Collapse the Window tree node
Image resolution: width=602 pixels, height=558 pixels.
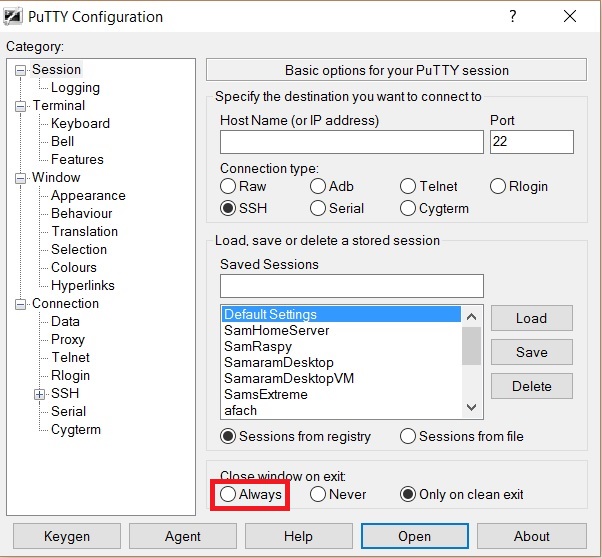[20, 179]
